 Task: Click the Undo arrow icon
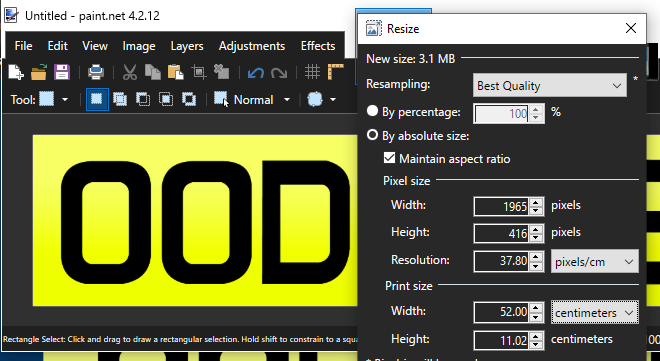255,72
